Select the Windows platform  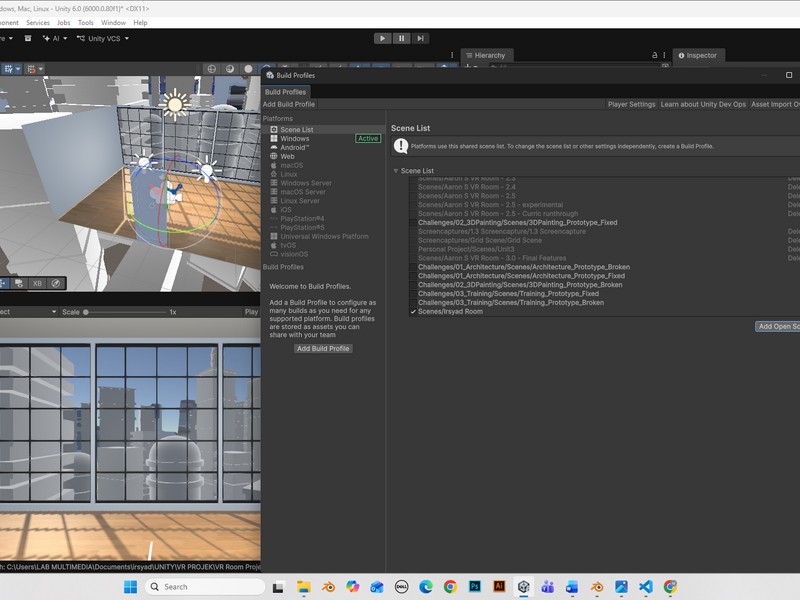click(x=323, y=139)
